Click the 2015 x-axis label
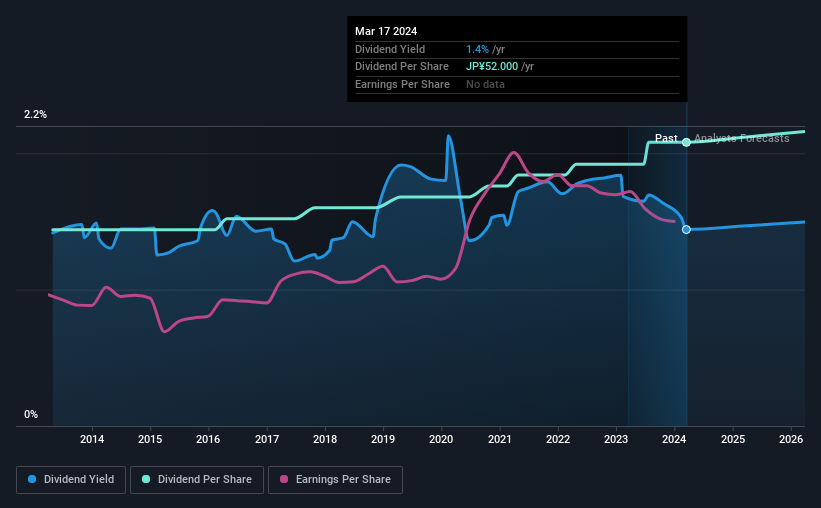821x508 pixels. (x=150, y=439)
